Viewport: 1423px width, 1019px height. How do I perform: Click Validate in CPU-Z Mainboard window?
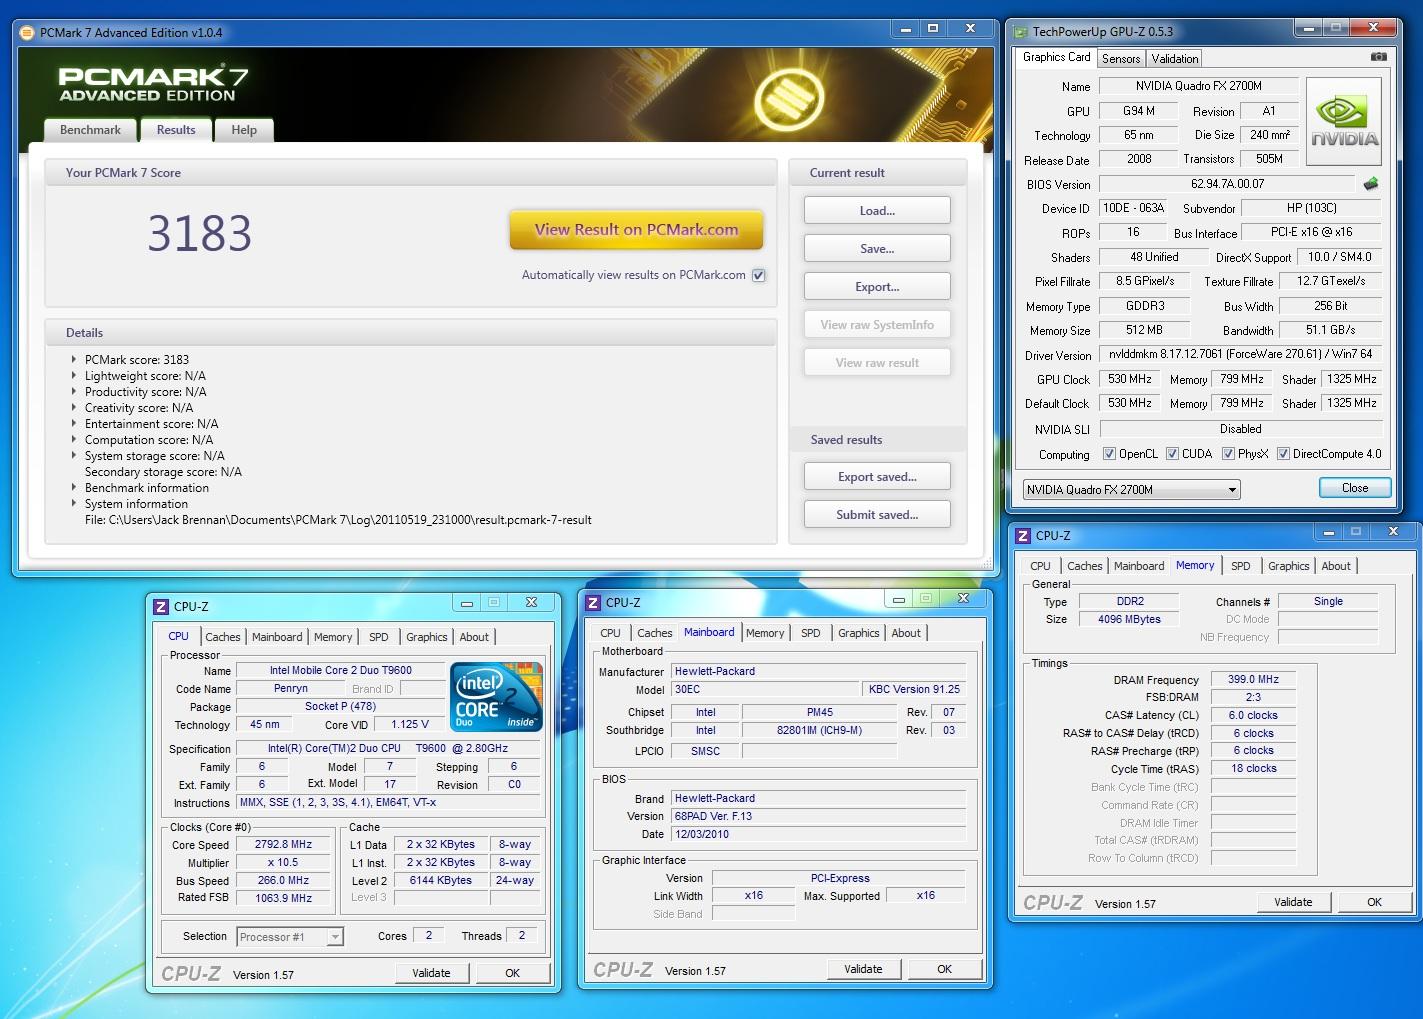tap(863, 969)
